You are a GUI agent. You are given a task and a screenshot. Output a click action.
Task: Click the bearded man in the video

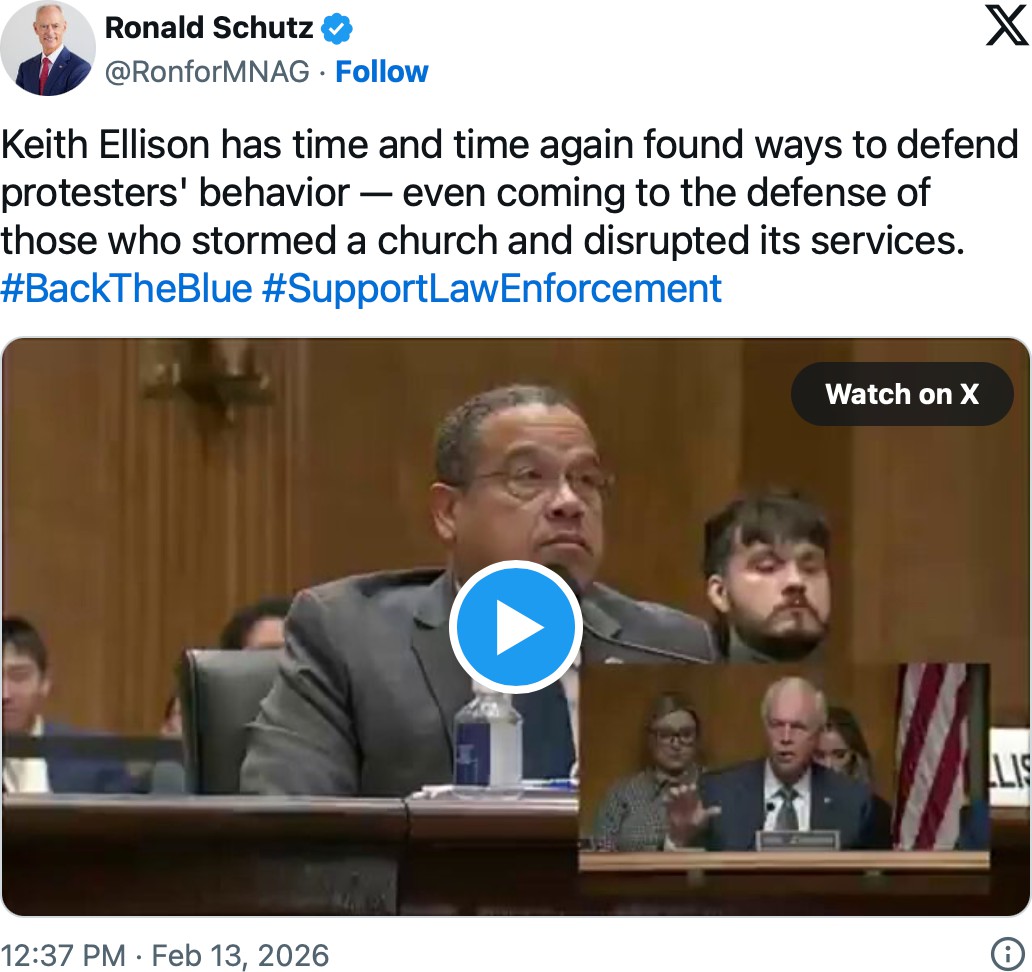(x=769, y=580)
